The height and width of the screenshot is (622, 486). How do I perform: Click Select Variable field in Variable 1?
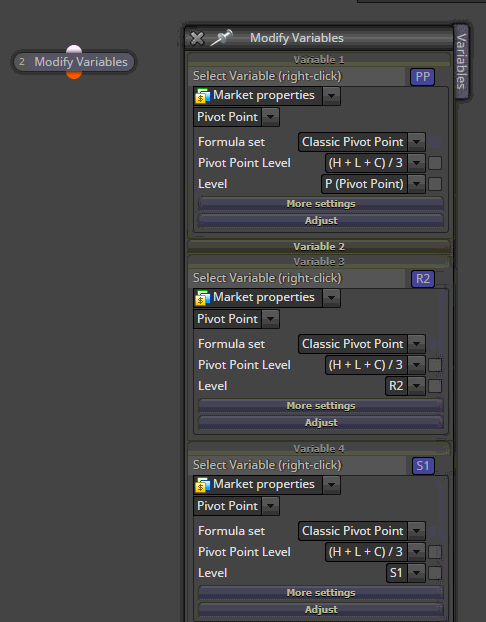pos(298,76)
